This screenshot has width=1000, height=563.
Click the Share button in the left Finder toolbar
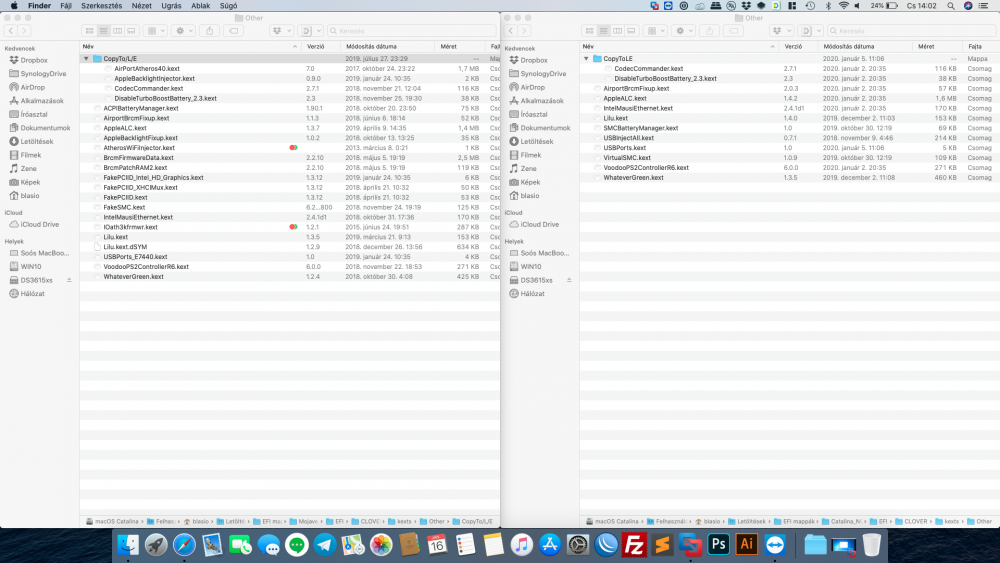211,31
